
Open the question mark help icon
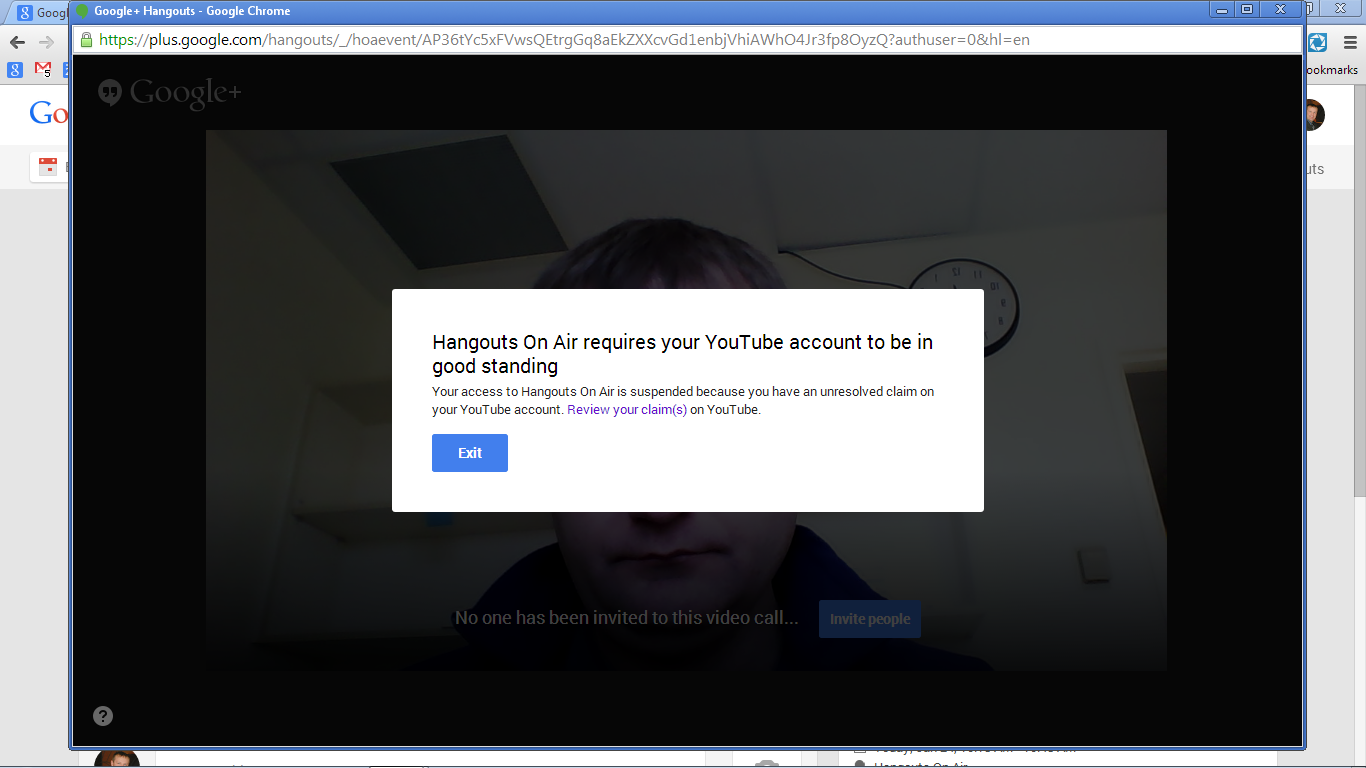click(103, 715)
